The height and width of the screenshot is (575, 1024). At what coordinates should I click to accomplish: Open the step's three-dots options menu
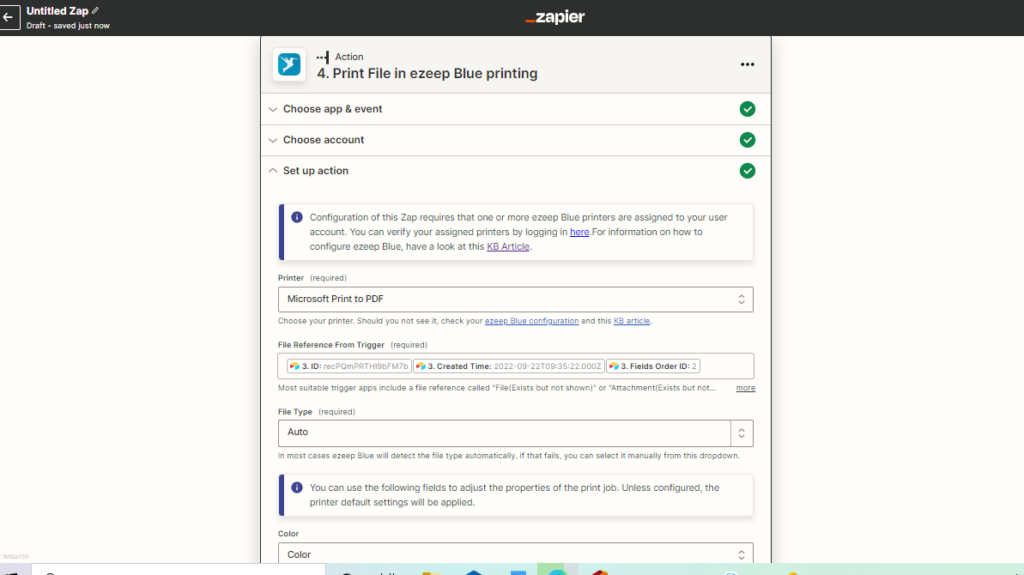(x=747, y=65)
